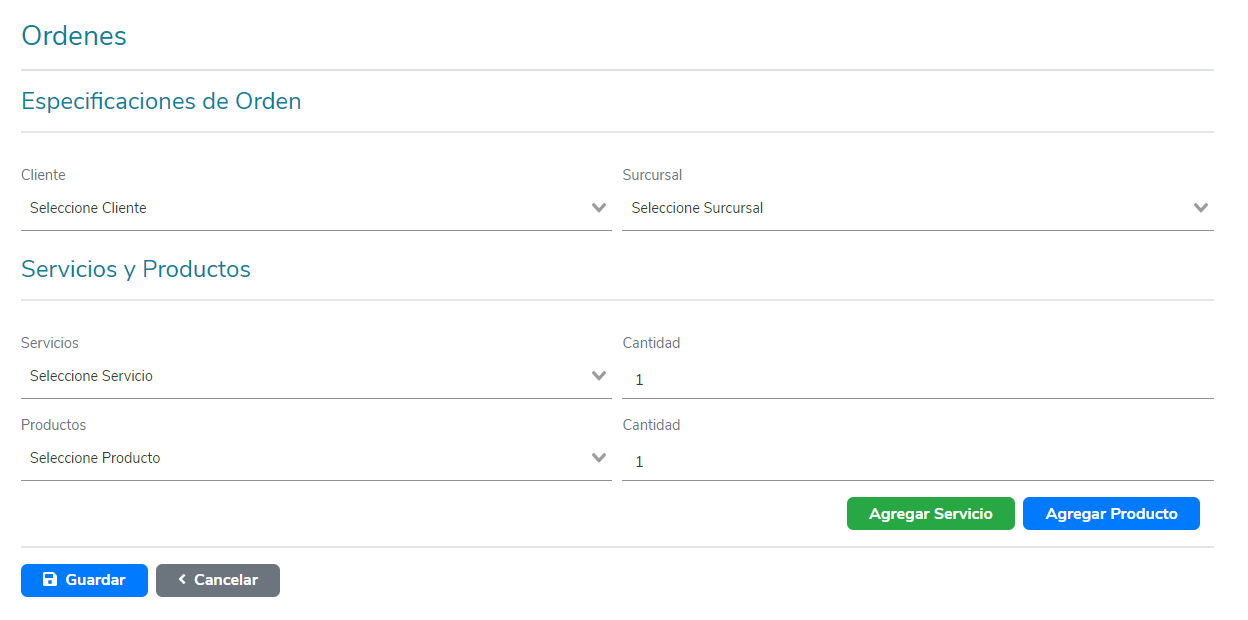Open the "Seleccione Cliente" dropdown

300,208
